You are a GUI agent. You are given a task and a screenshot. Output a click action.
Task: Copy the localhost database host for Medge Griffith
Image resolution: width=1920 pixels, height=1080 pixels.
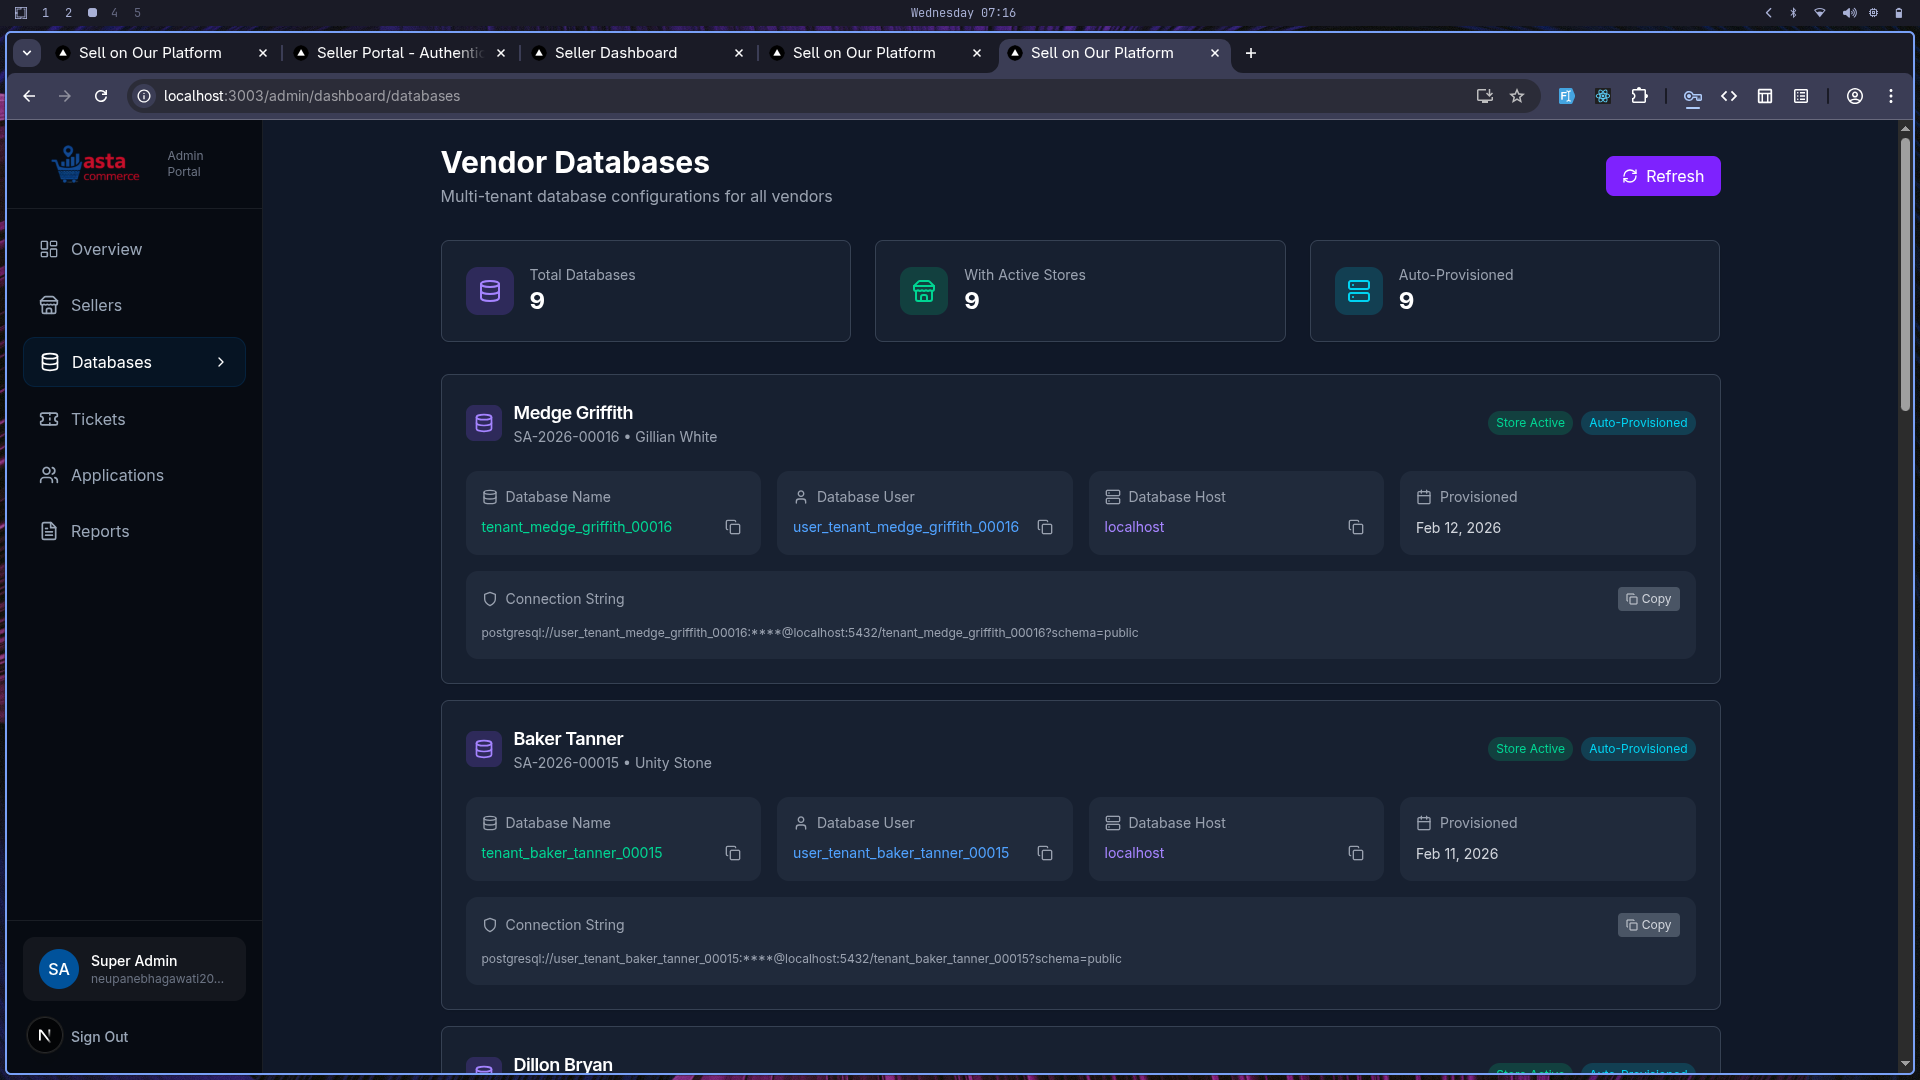point(1355,527)
